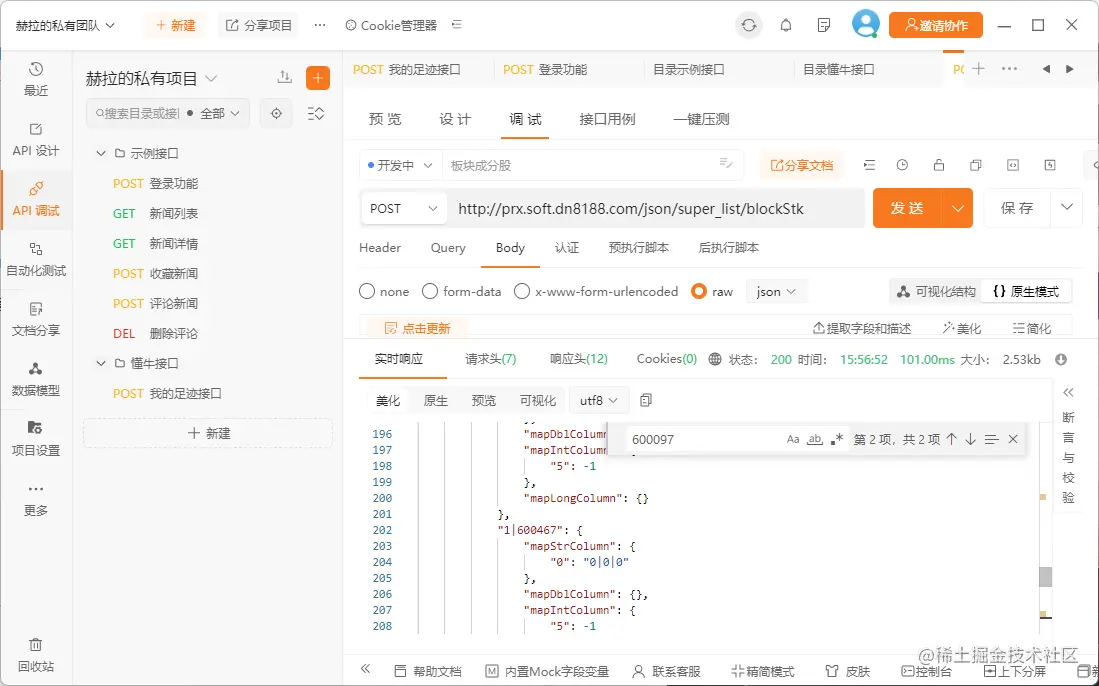Open the json format dropdown

point(777,291)
